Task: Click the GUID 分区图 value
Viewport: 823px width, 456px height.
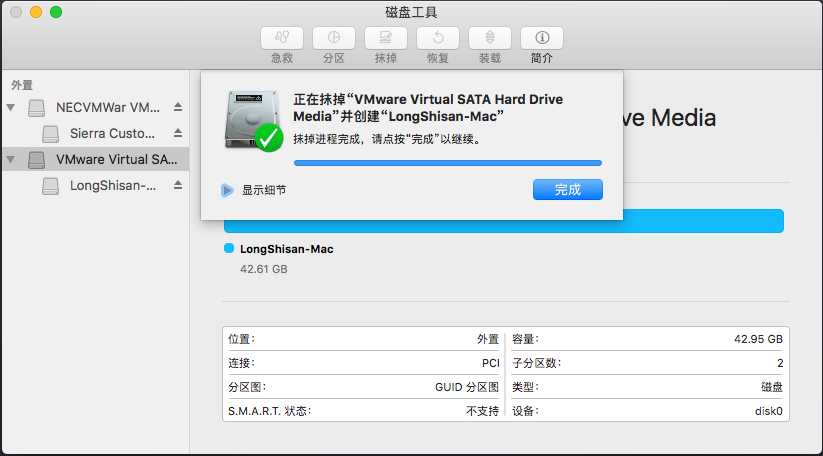Action: 467,387
